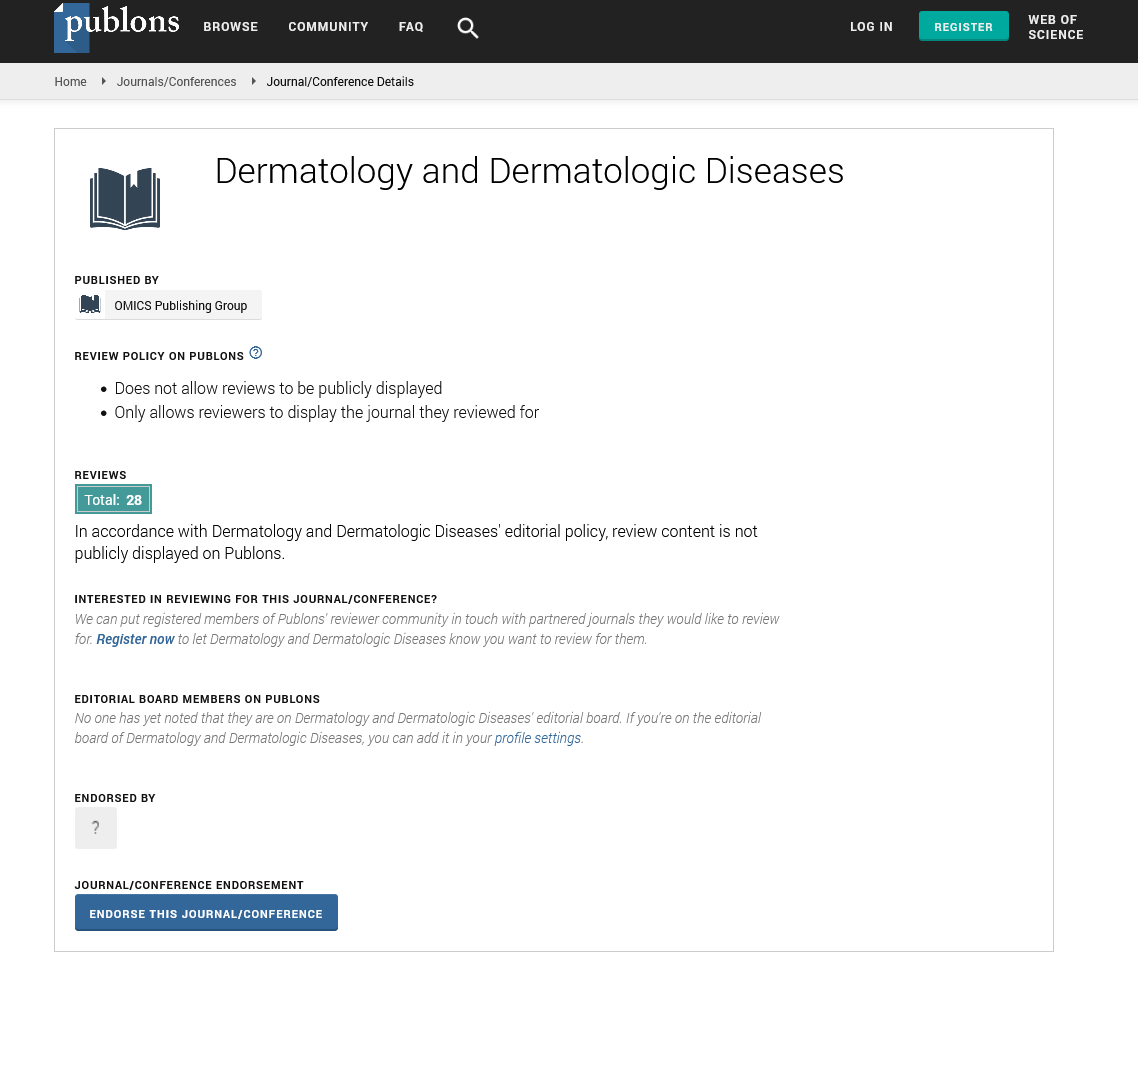The width and height of the screenshot is (1138, 1072).
Task: Click Endorse This Journal/Conference button
Action: [x=206, y=913]
